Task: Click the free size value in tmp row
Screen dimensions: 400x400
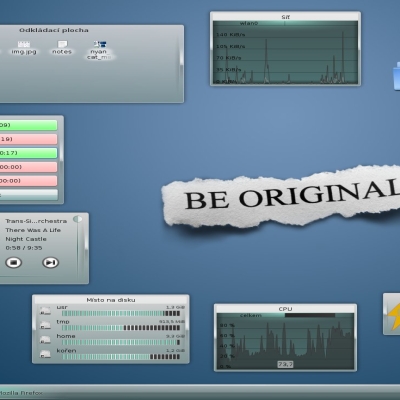Action: (172, 321)
